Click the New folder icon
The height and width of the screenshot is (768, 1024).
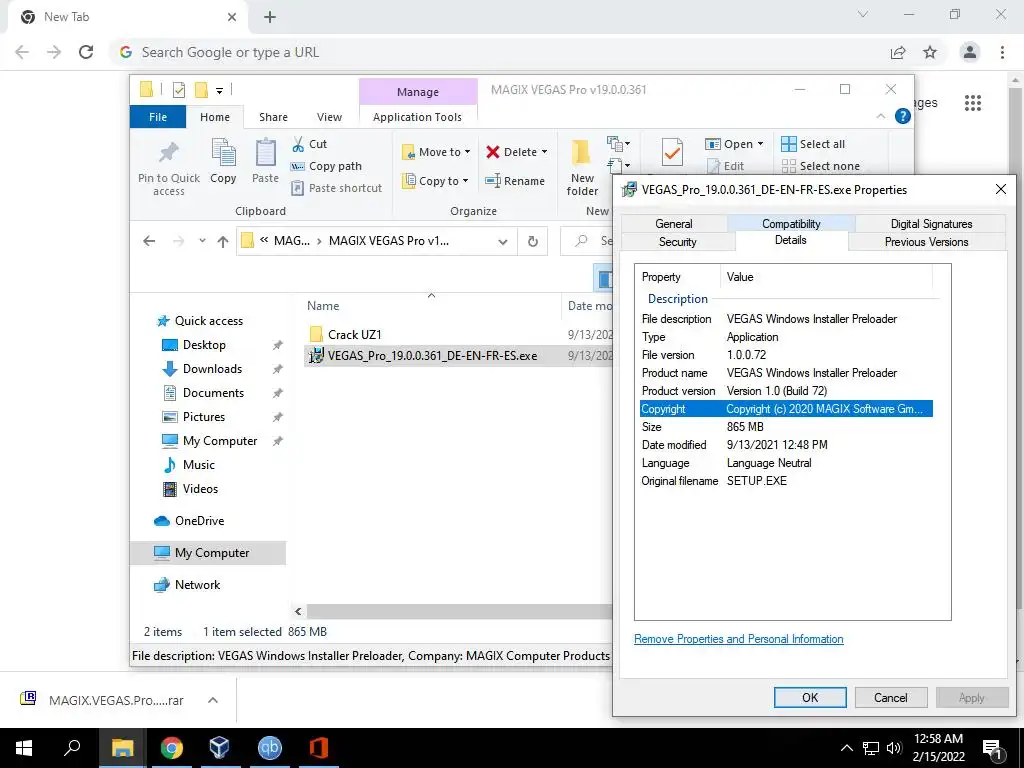coord(581,152)
